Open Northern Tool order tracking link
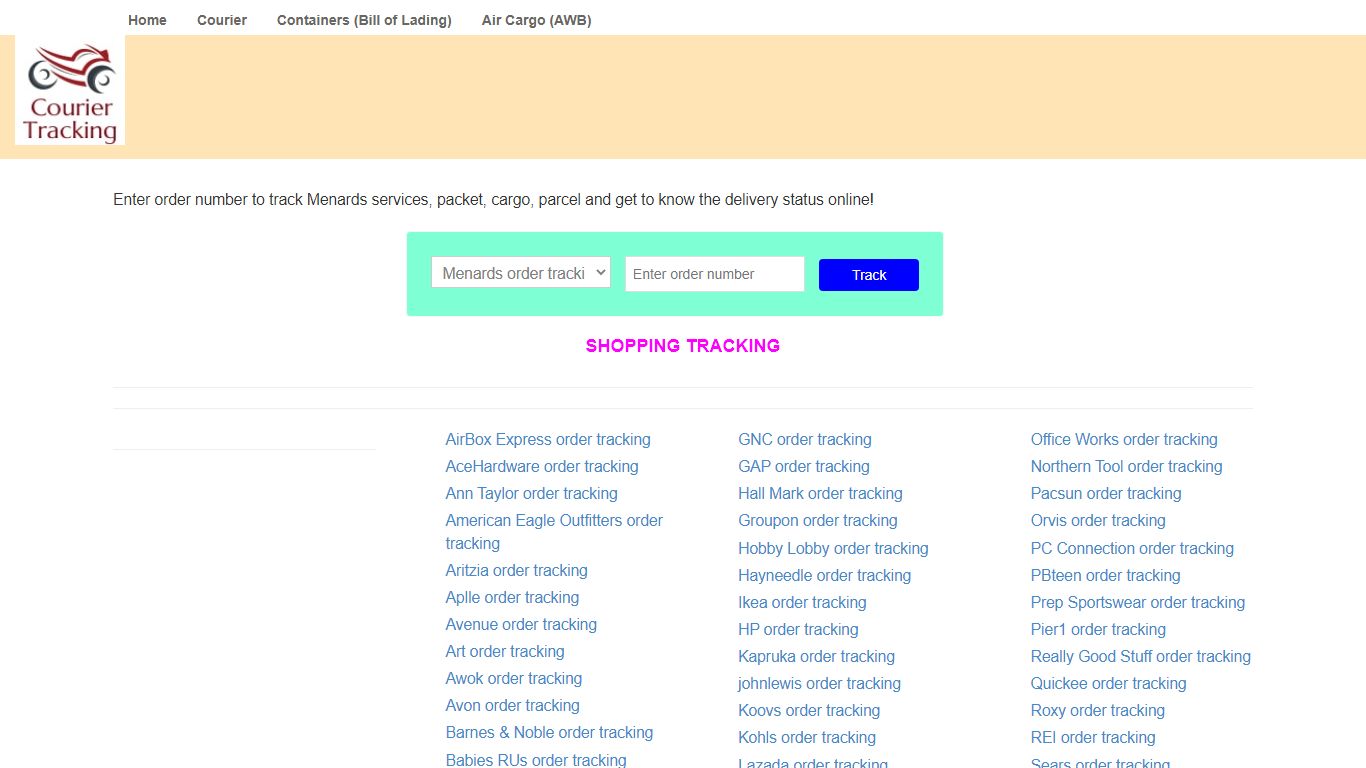Screen dimensions: 1366x768 coord(1127,466)
